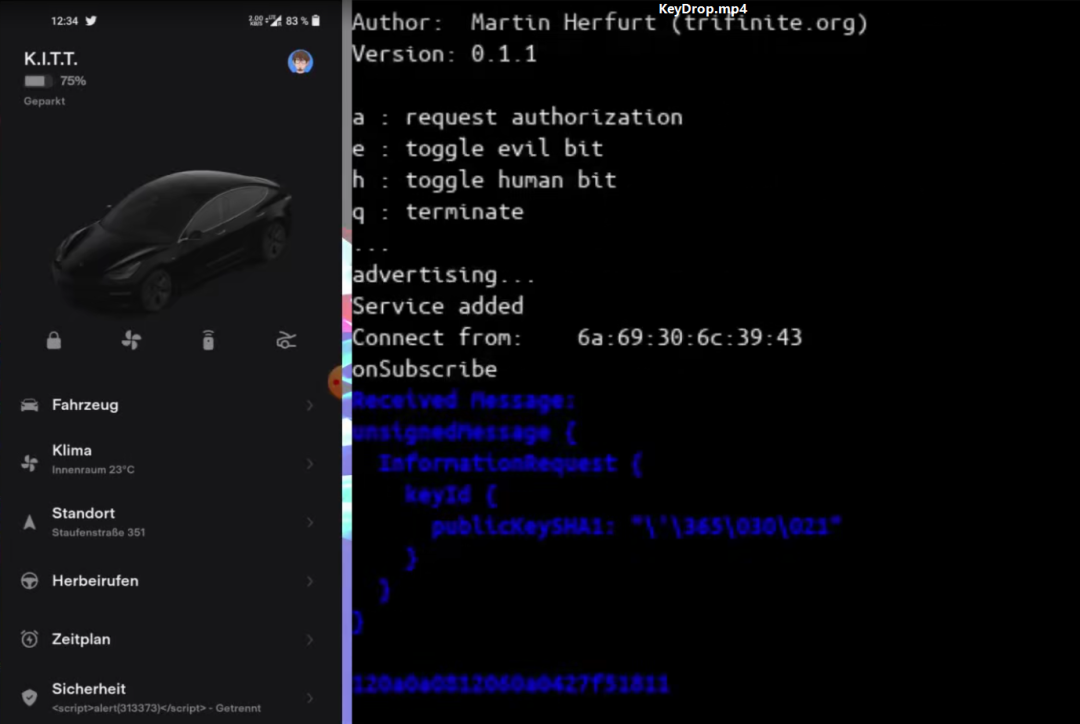Tap the charge port quick-action icon
Viewport: 1080px width, 724px height.
(208, 340)
